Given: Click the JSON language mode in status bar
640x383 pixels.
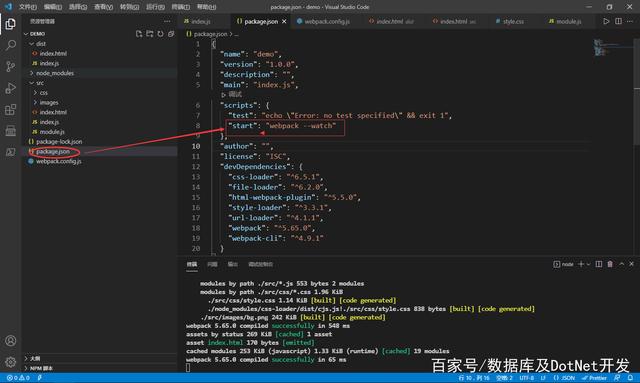Looking at the screenshot, I should 564,378.
